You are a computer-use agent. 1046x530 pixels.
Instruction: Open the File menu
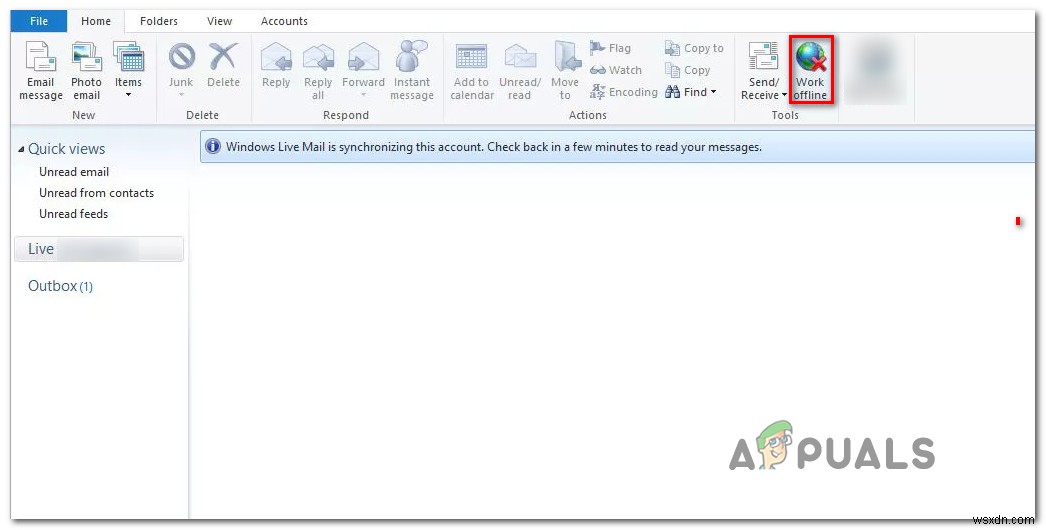(x=39, y=21)
